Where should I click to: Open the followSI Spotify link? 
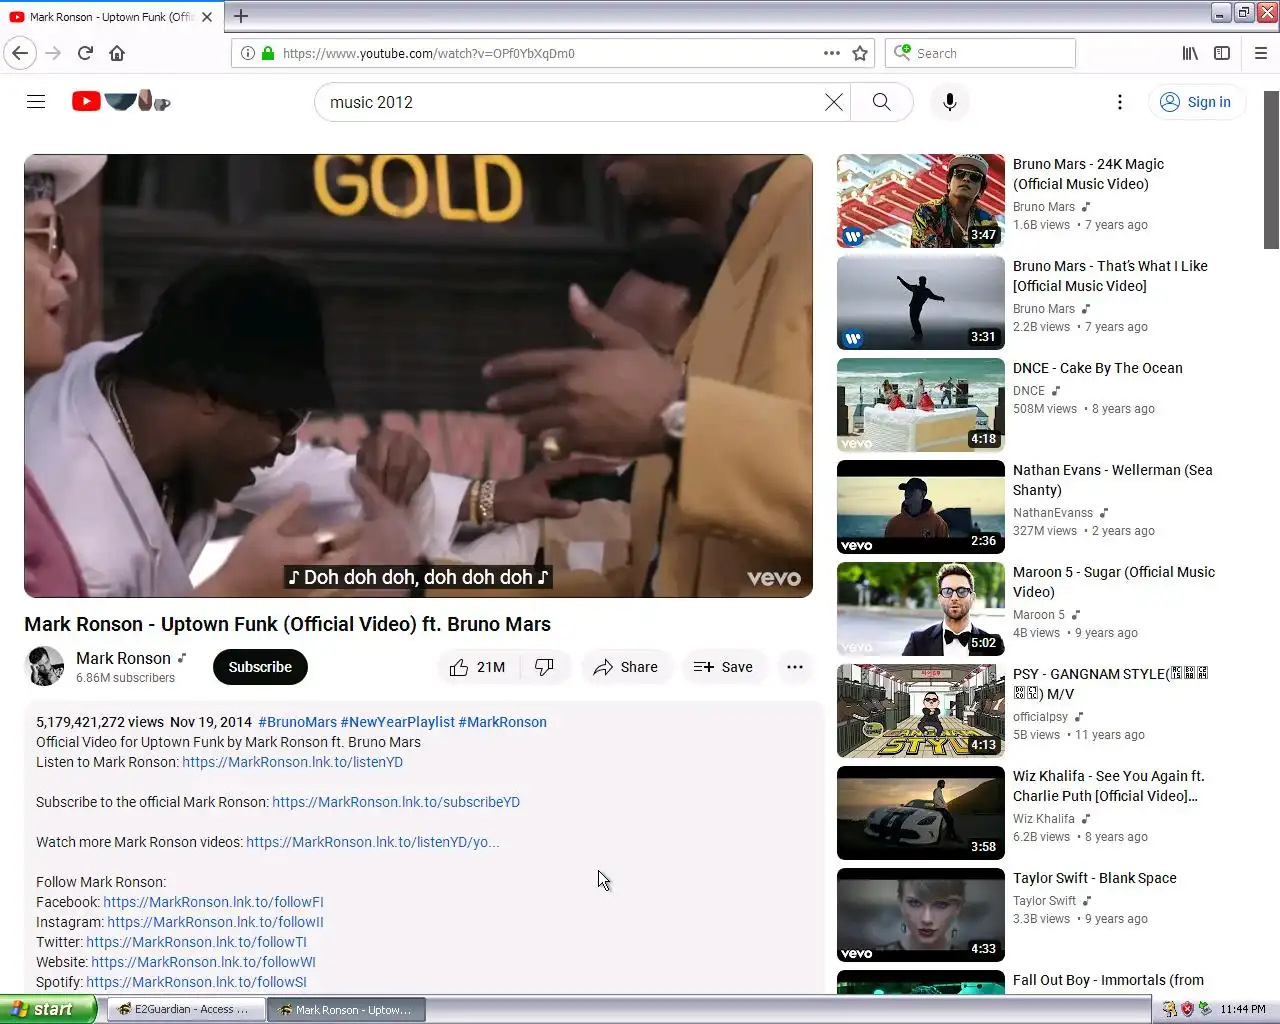[196, 982]
